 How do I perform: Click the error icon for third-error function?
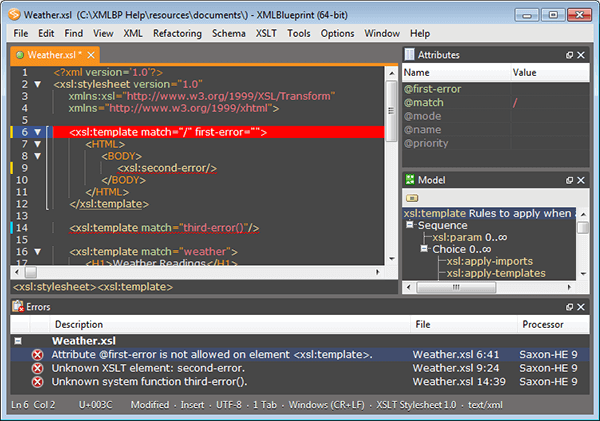click(38, 381)
